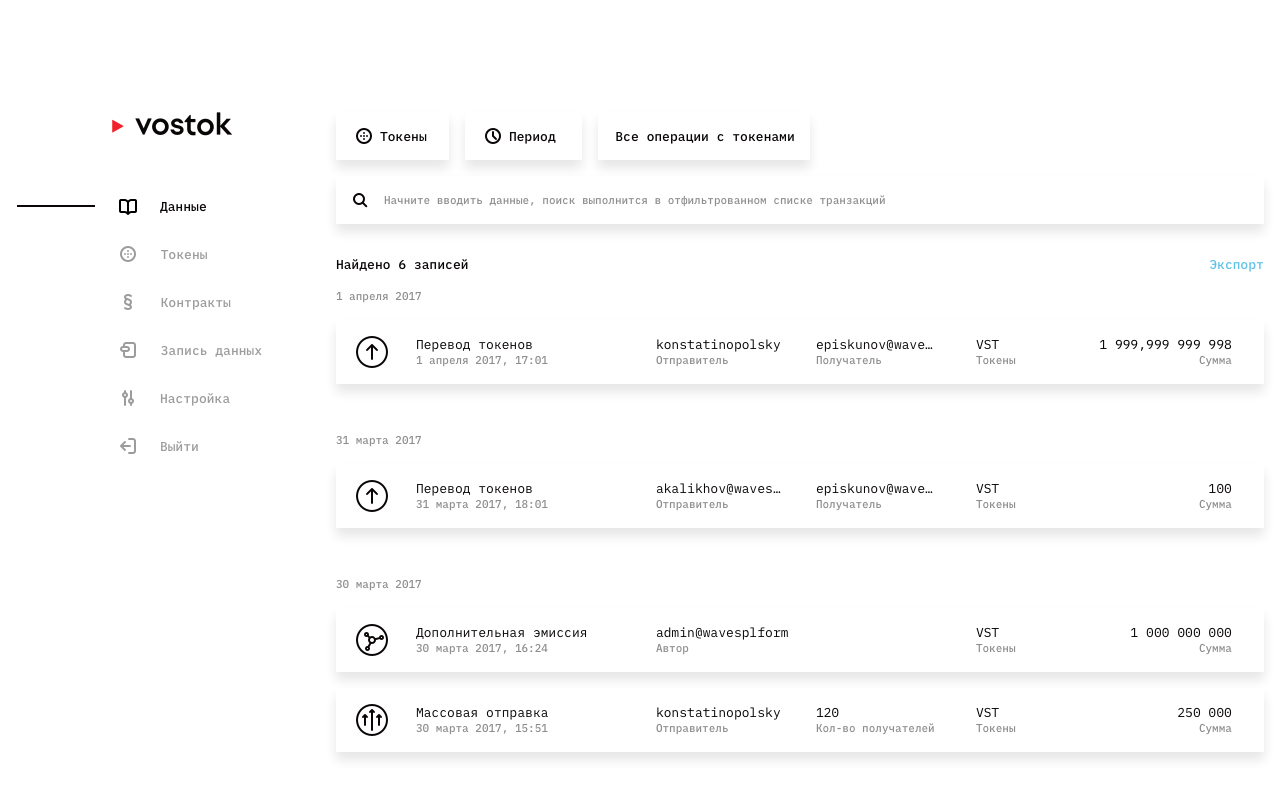This screenshot has height=800, width=1280.
Task: Click the section sign Контракты icon
Action: (x=128, y=302)
